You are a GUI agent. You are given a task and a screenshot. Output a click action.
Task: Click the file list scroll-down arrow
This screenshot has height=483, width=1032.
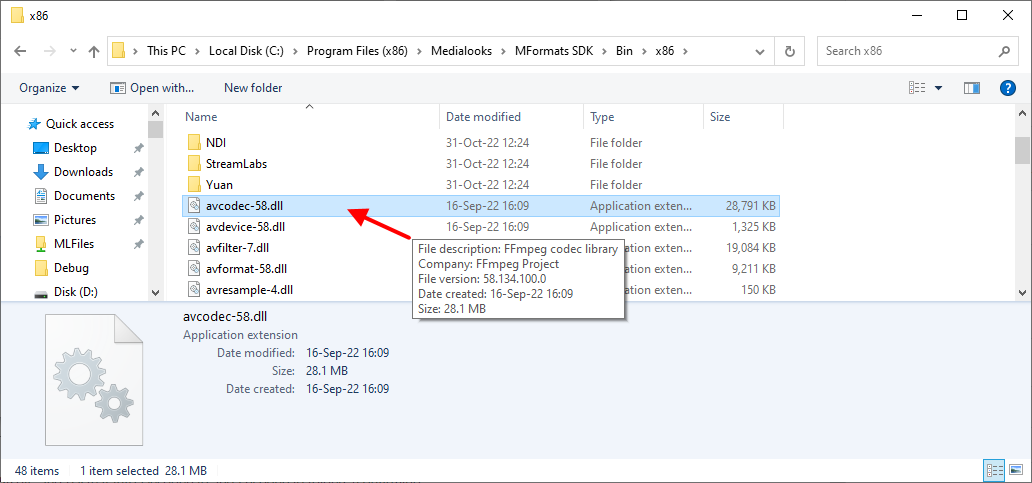click(x=1023, y=293)
